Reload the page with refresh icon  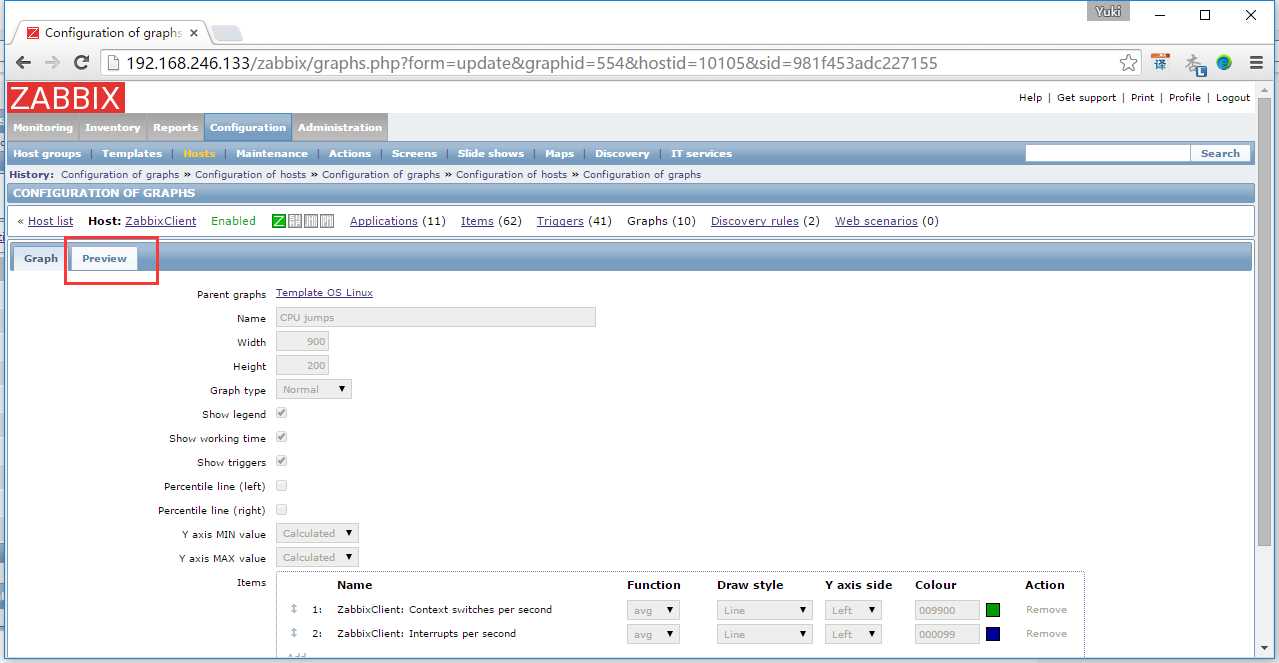click(x=82, y=63)
